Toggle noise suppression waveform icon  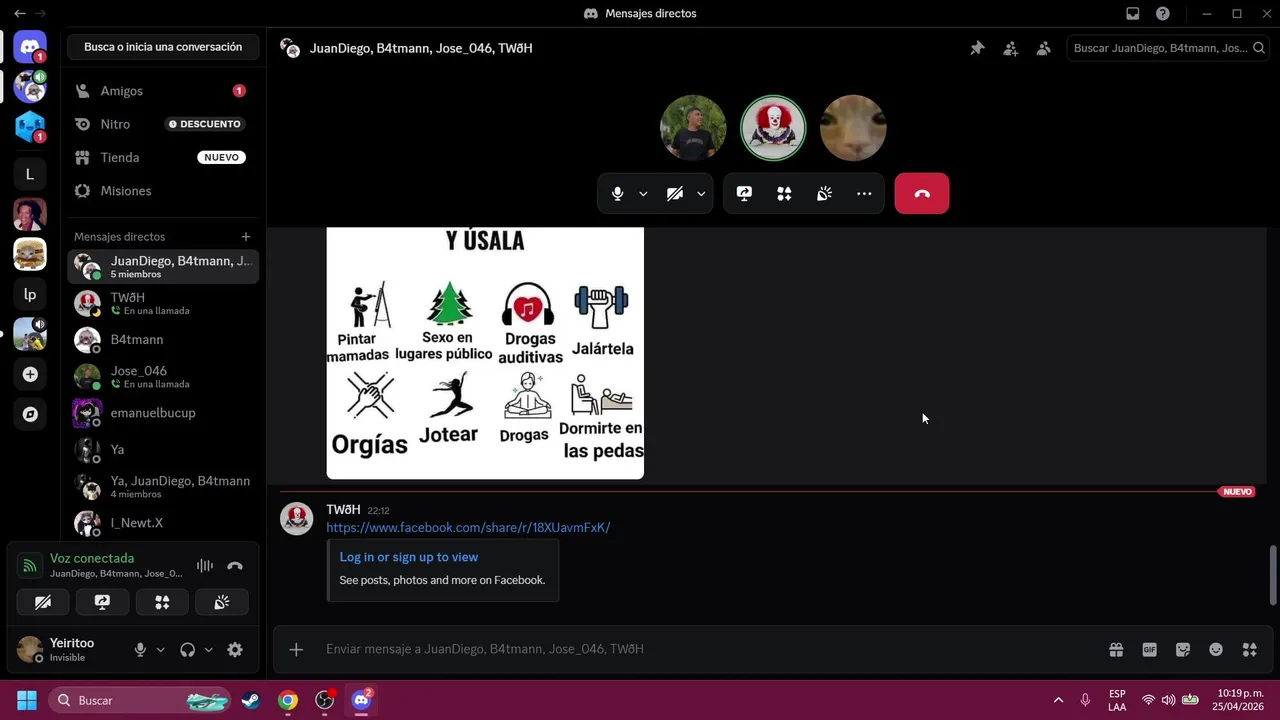click(x=205, y=566)
